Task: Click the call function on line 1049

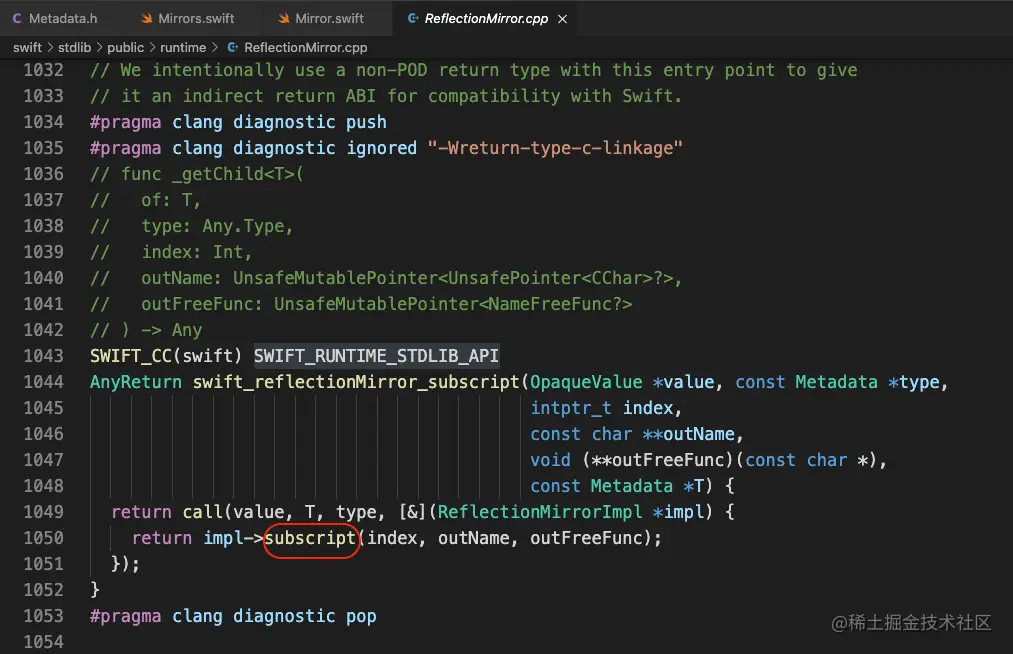Action: coord(202,512)
